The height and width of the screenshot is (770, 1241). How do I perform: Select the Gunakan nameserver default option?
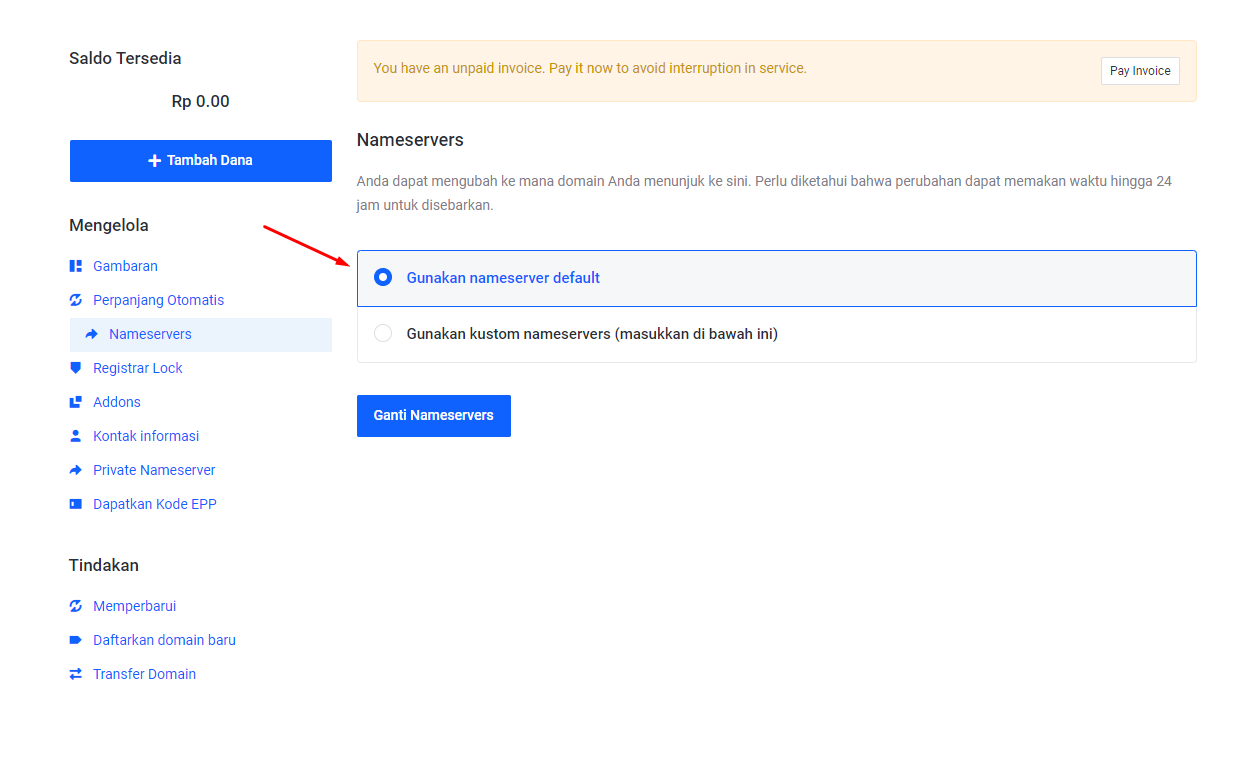[383, 278]
